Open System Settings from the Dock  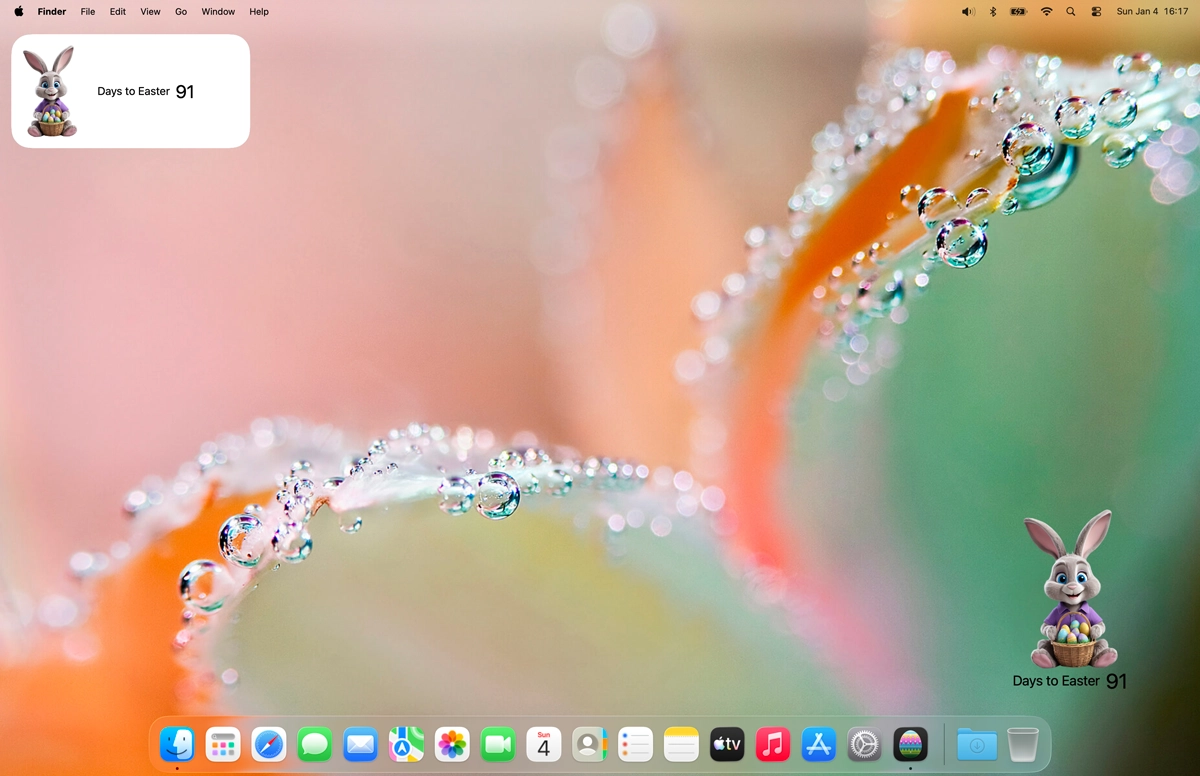[864, 744]
